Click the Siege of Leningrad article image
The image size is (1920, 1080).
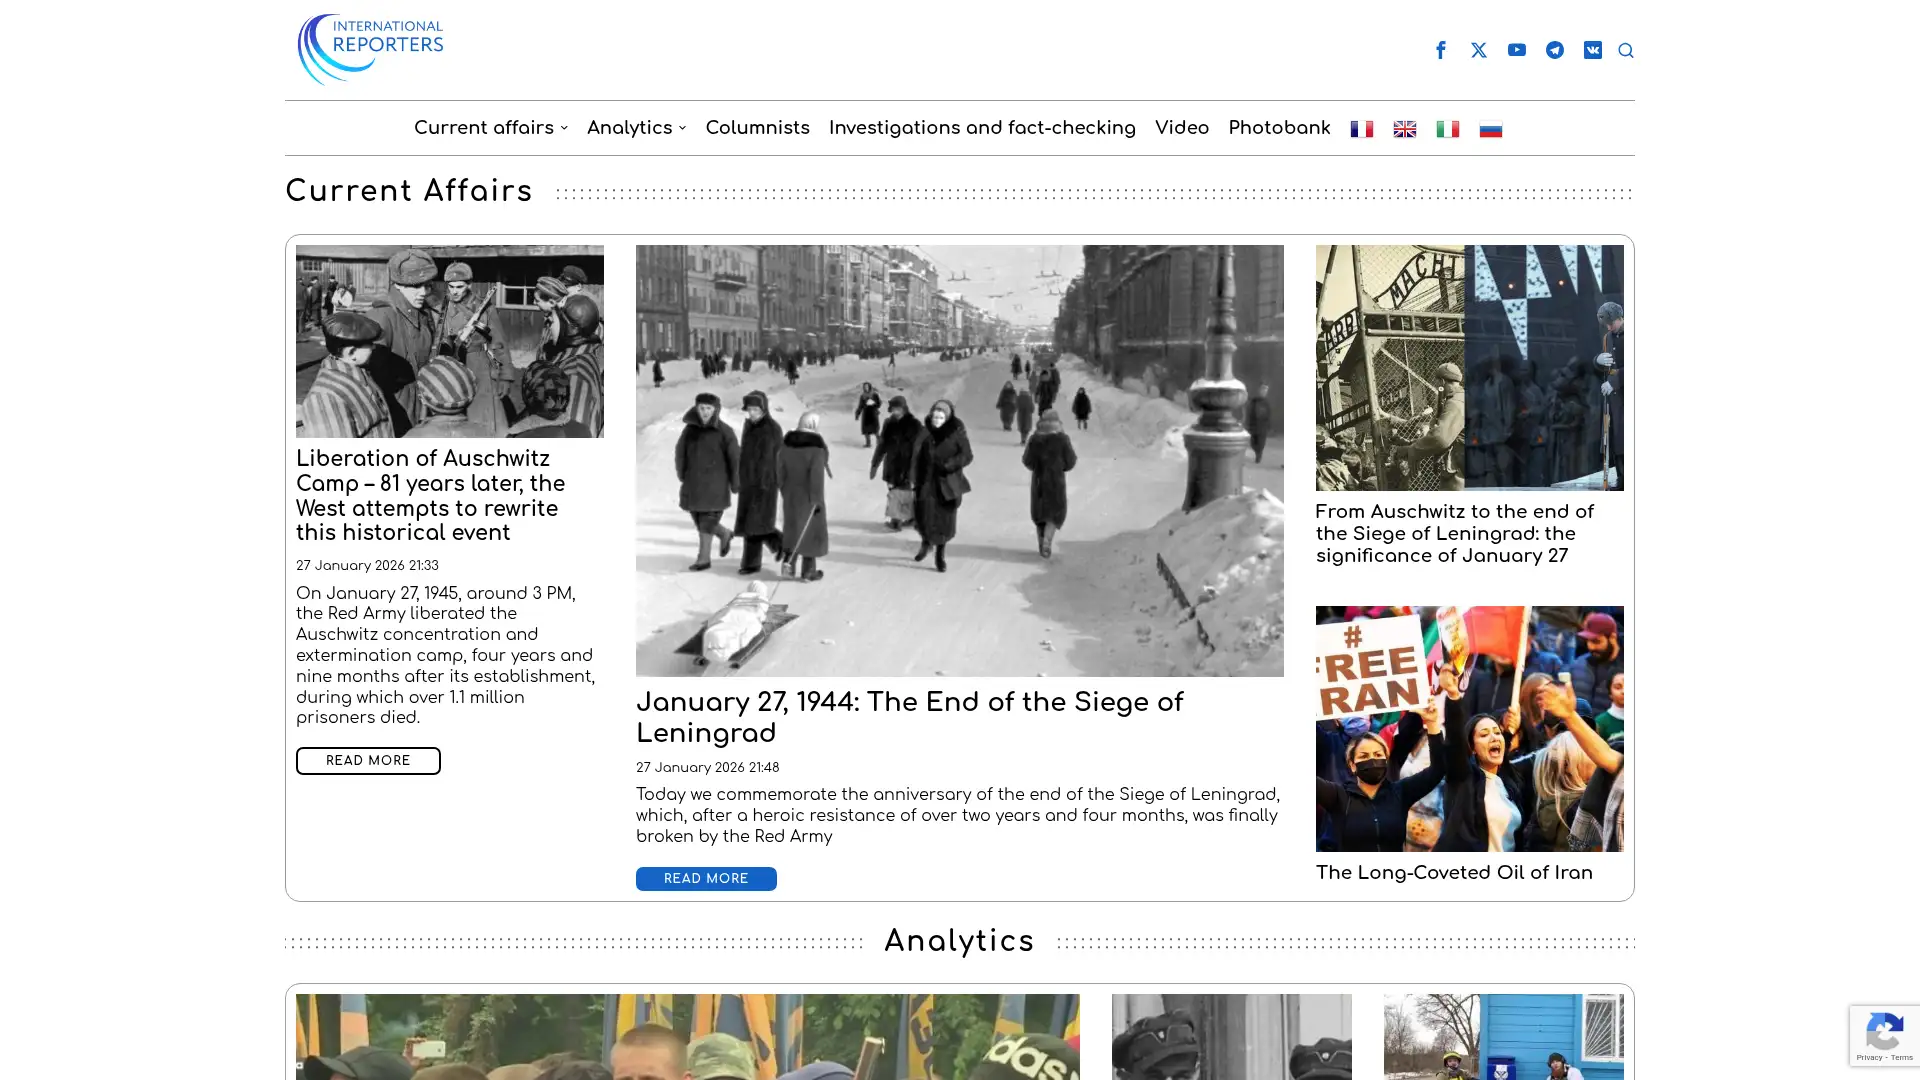click(x=959, y=459)
